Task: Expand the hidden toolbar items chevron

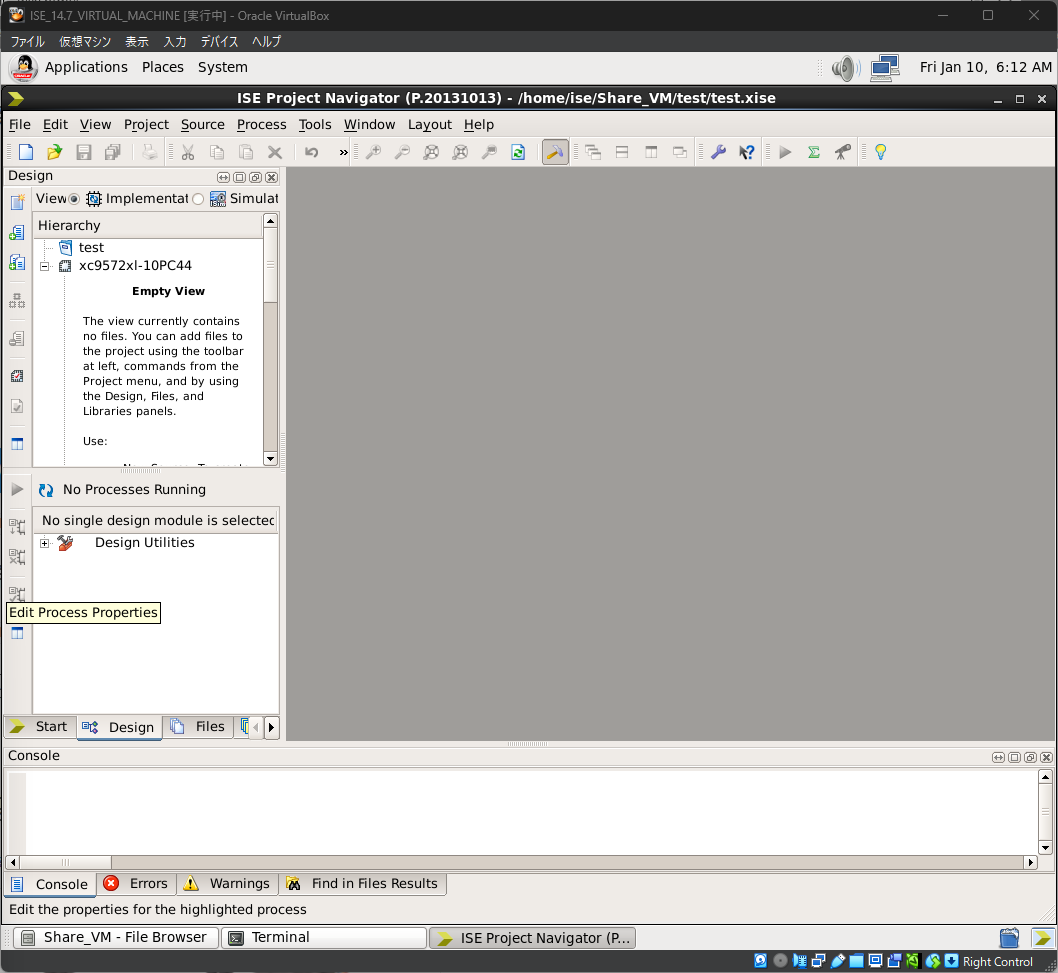Action: point(343,152)
